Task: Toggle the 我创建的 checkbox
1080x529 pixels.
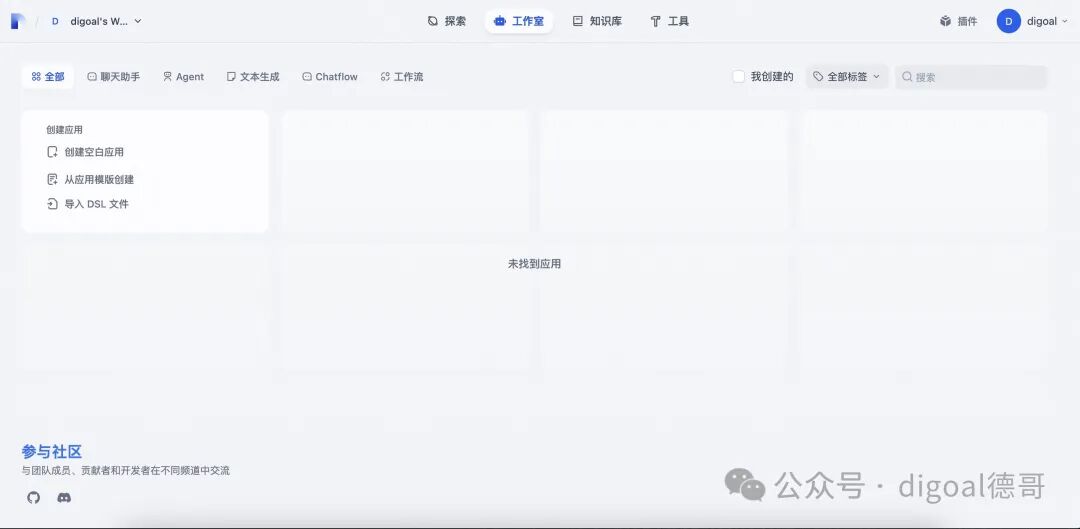Action: (x=738, y=76)
